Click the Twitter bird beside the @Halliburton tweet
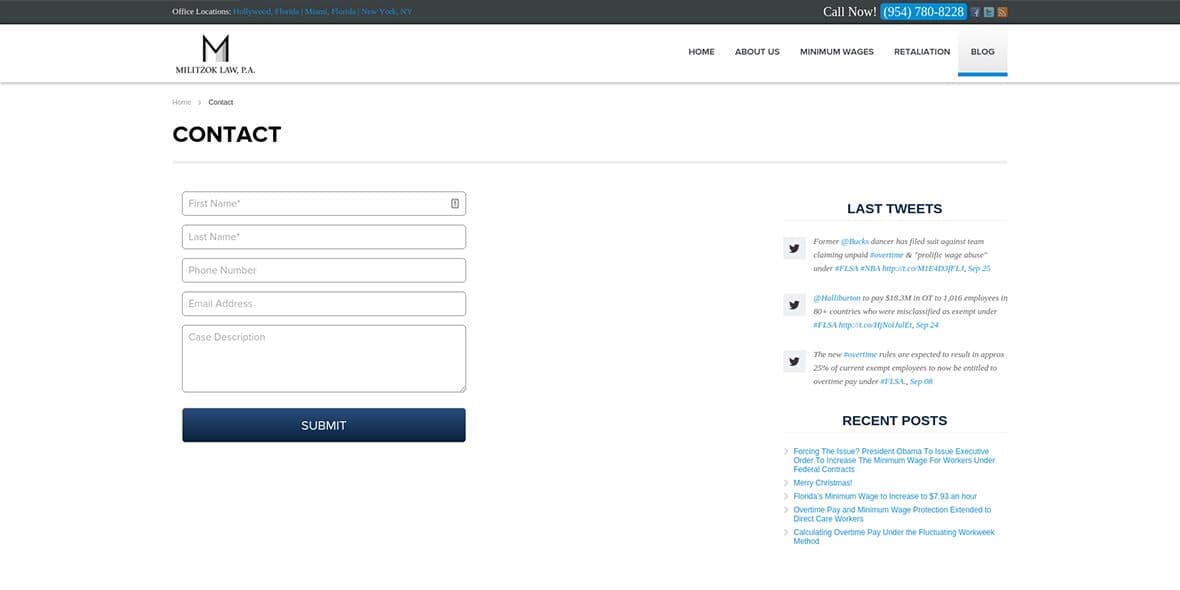 794,305
